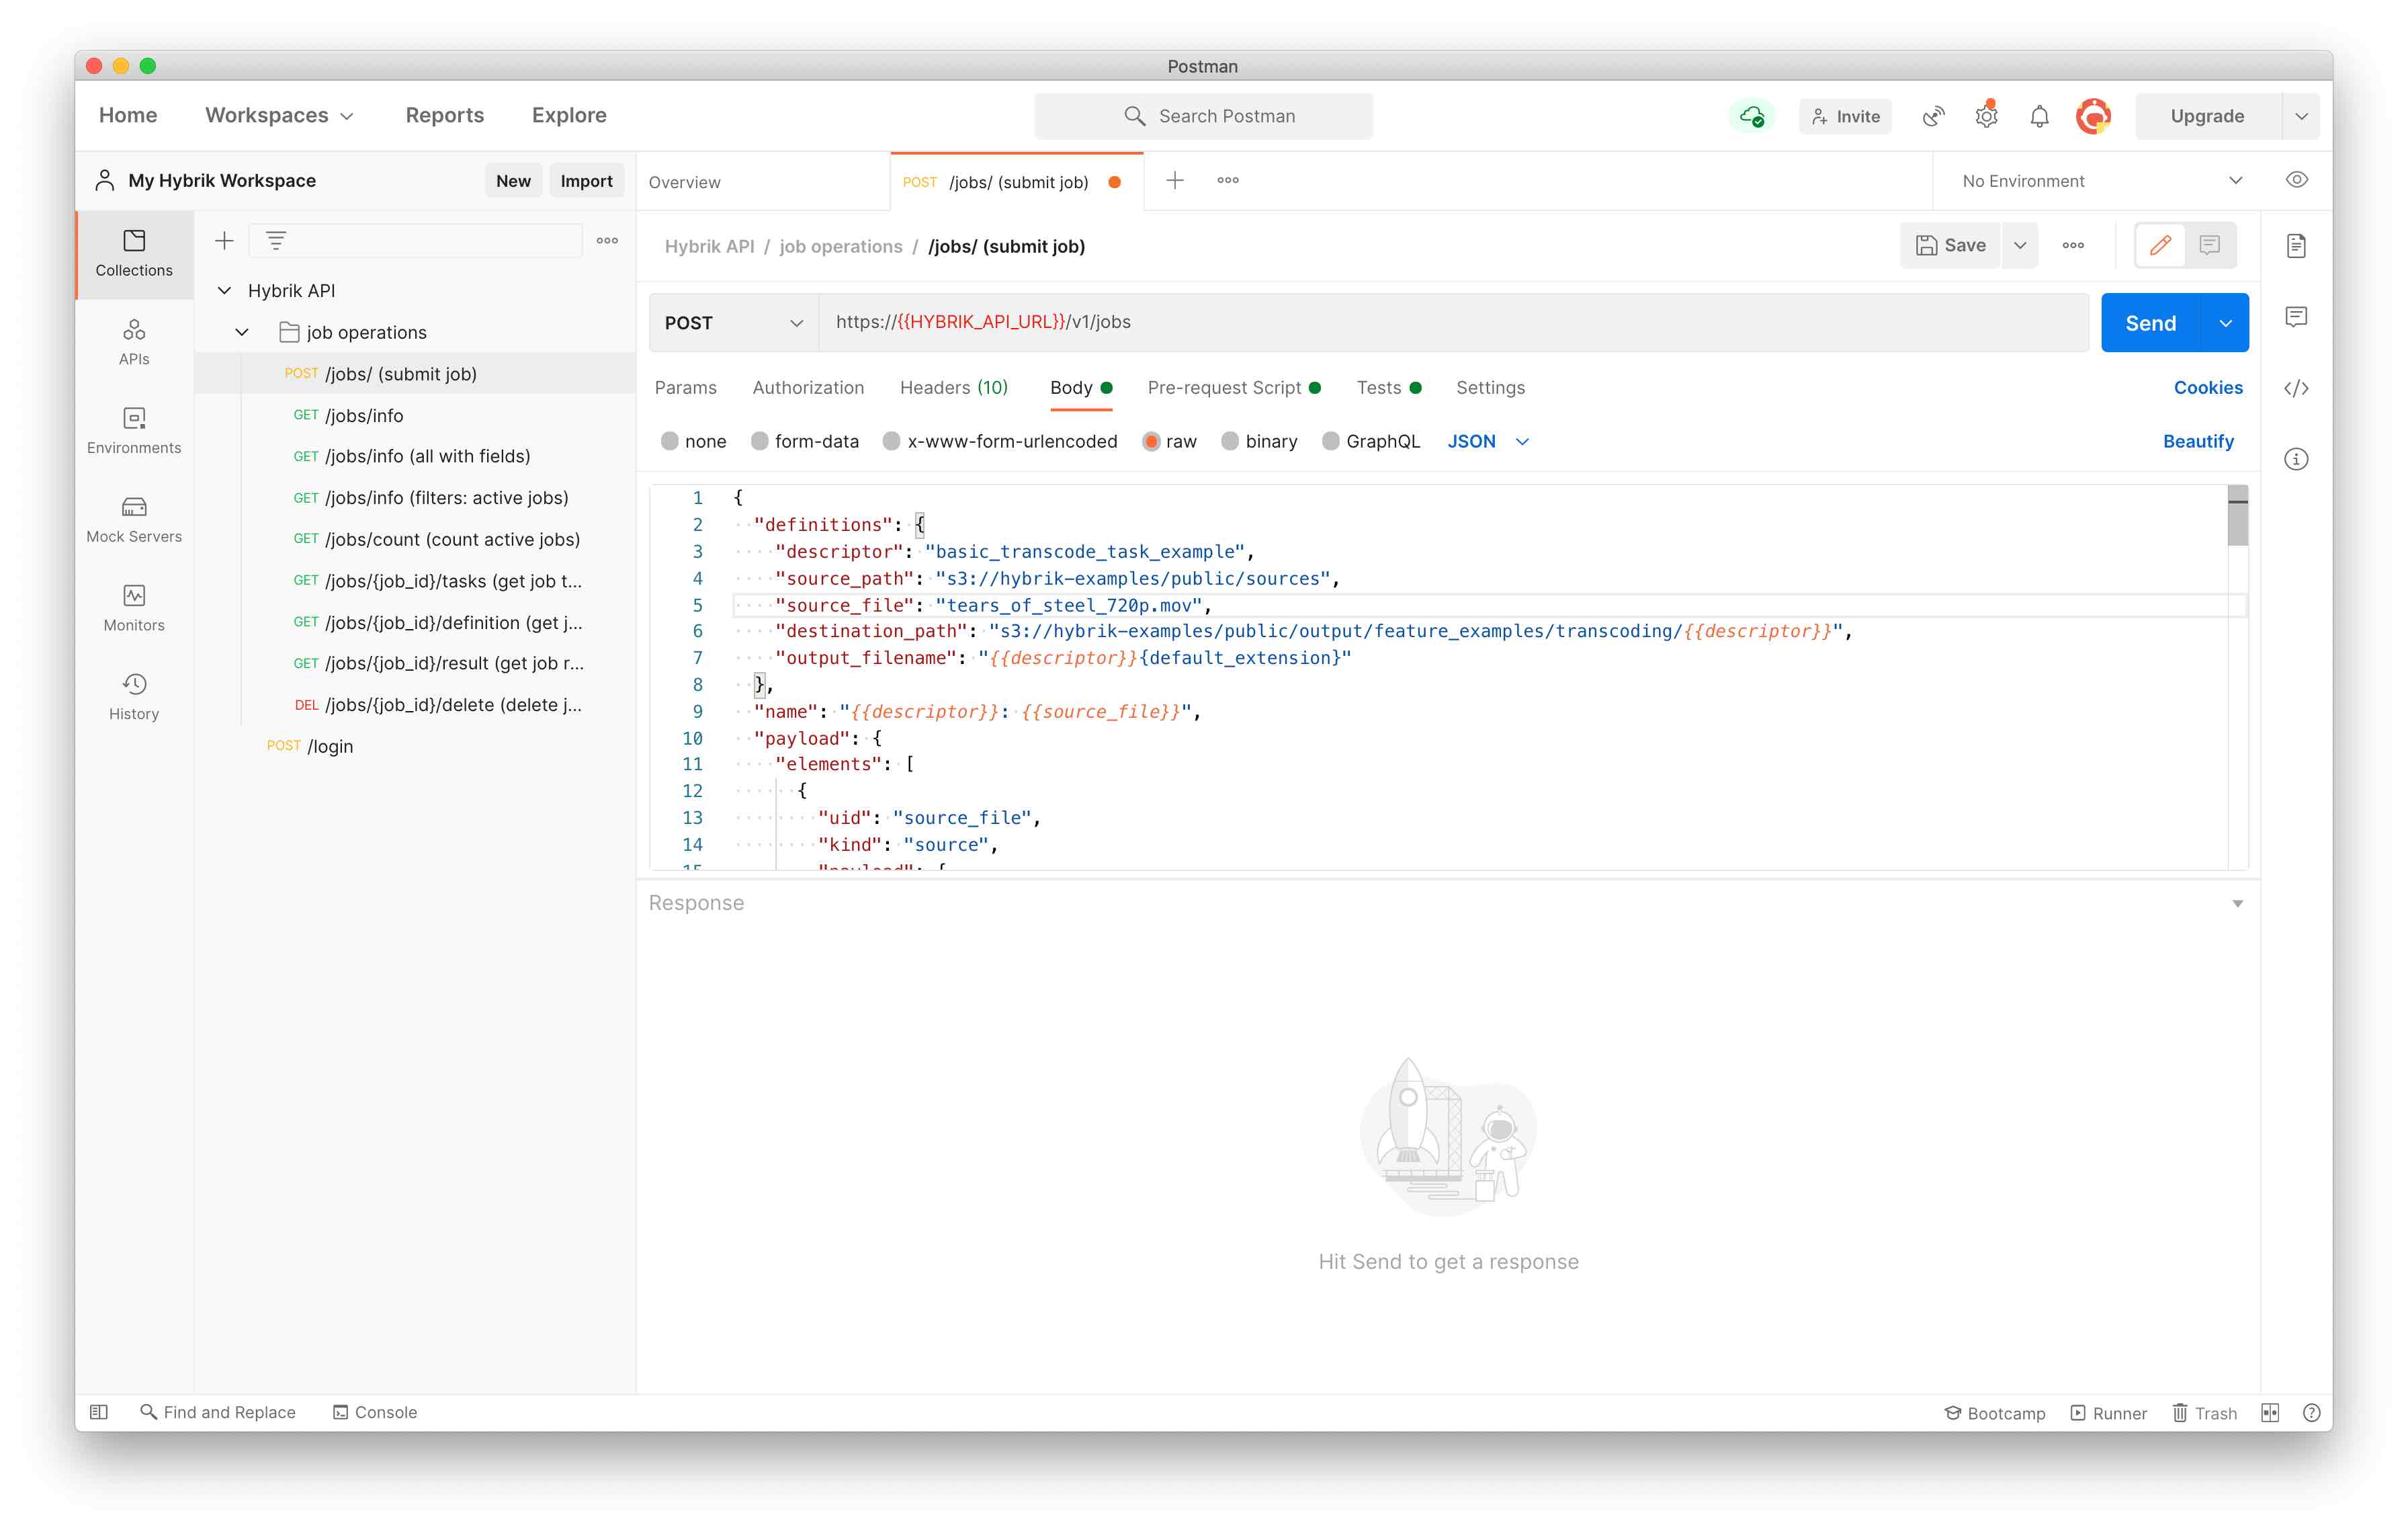This screenshot has height=1531, width=2408.
Task: Open the Cookies link
Action: 2208,387
